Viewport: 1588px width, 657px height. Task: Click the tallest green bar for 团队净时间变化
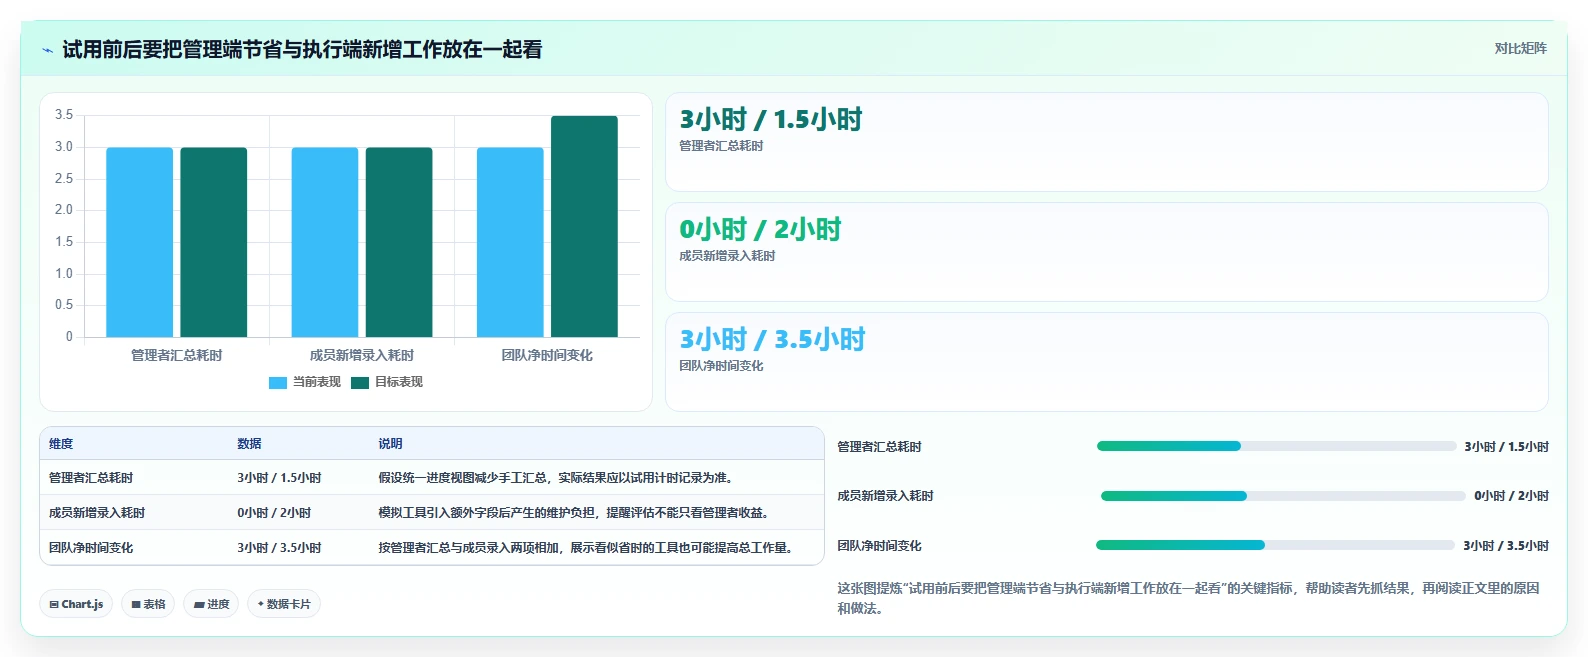click(x=584, y=226)
